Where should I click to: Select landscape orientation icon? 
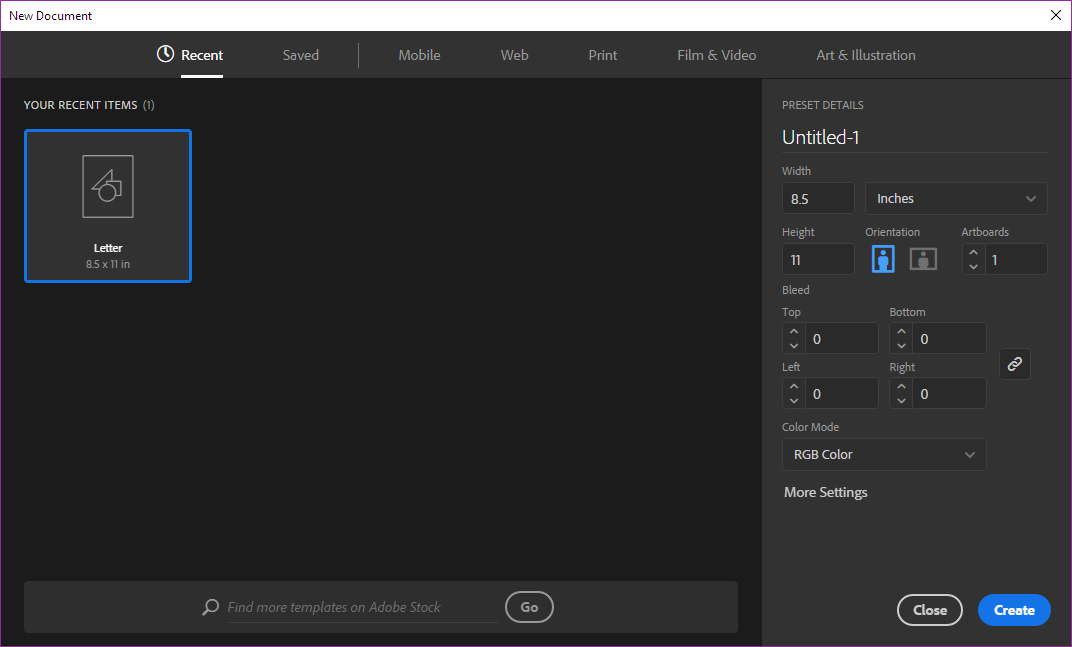point(922,259)
